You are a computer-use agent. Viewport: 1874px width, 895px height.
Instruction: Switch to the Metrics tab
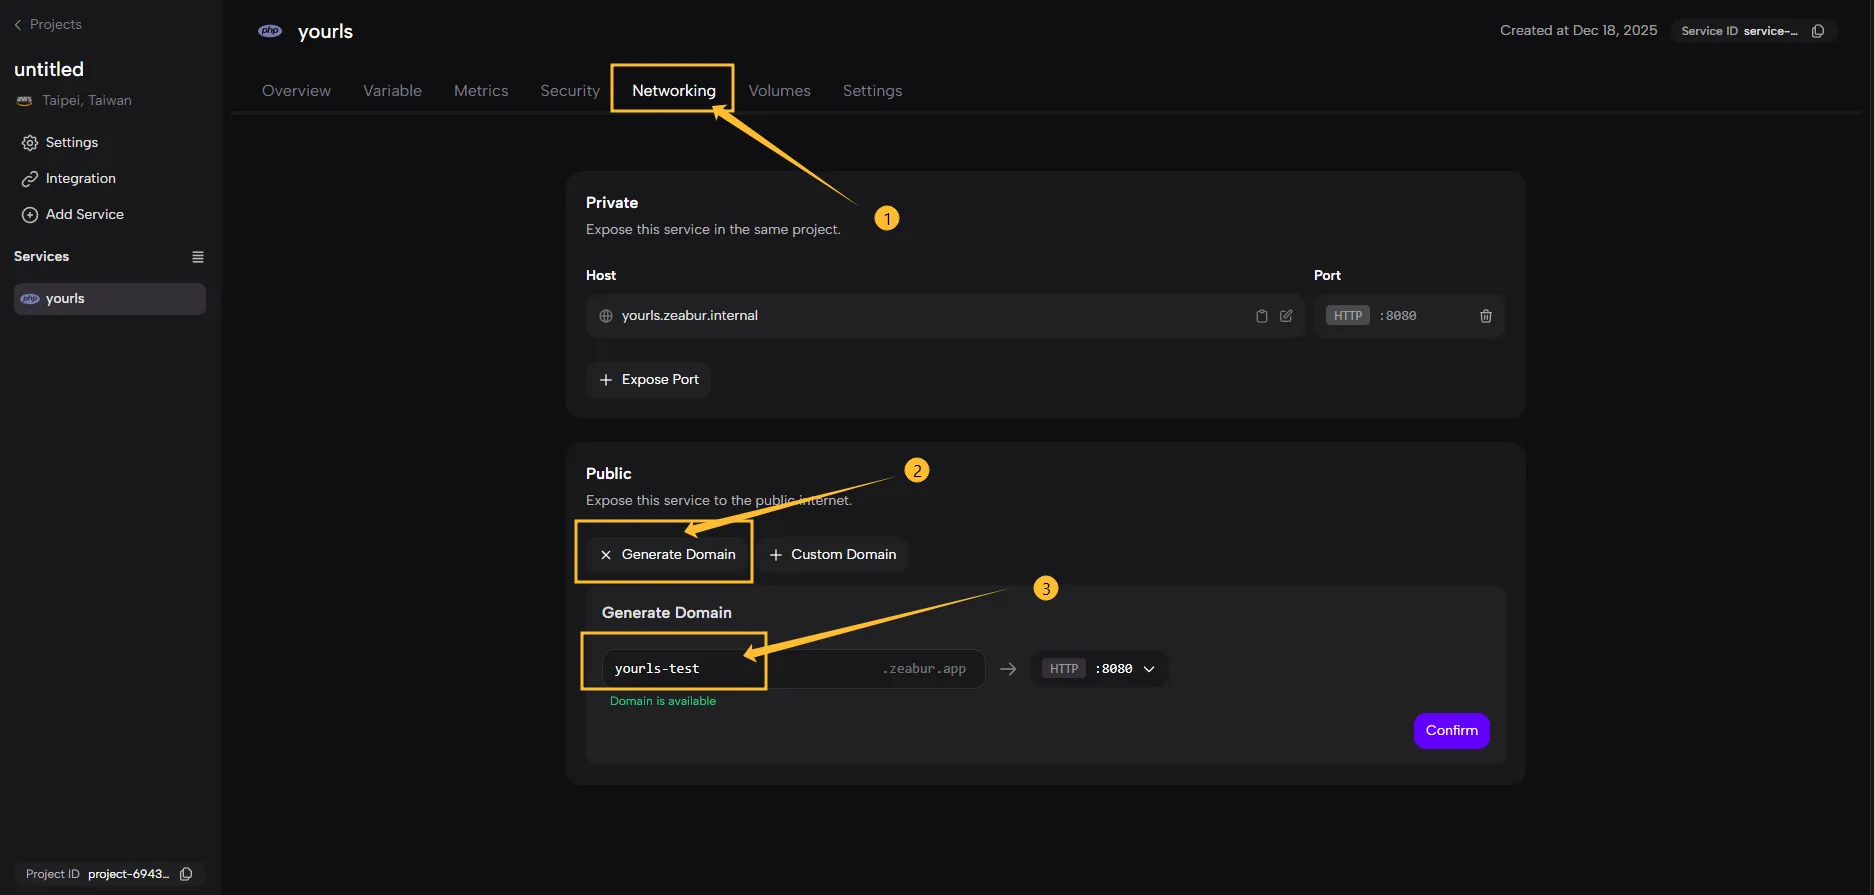click(x=481, y=91)
